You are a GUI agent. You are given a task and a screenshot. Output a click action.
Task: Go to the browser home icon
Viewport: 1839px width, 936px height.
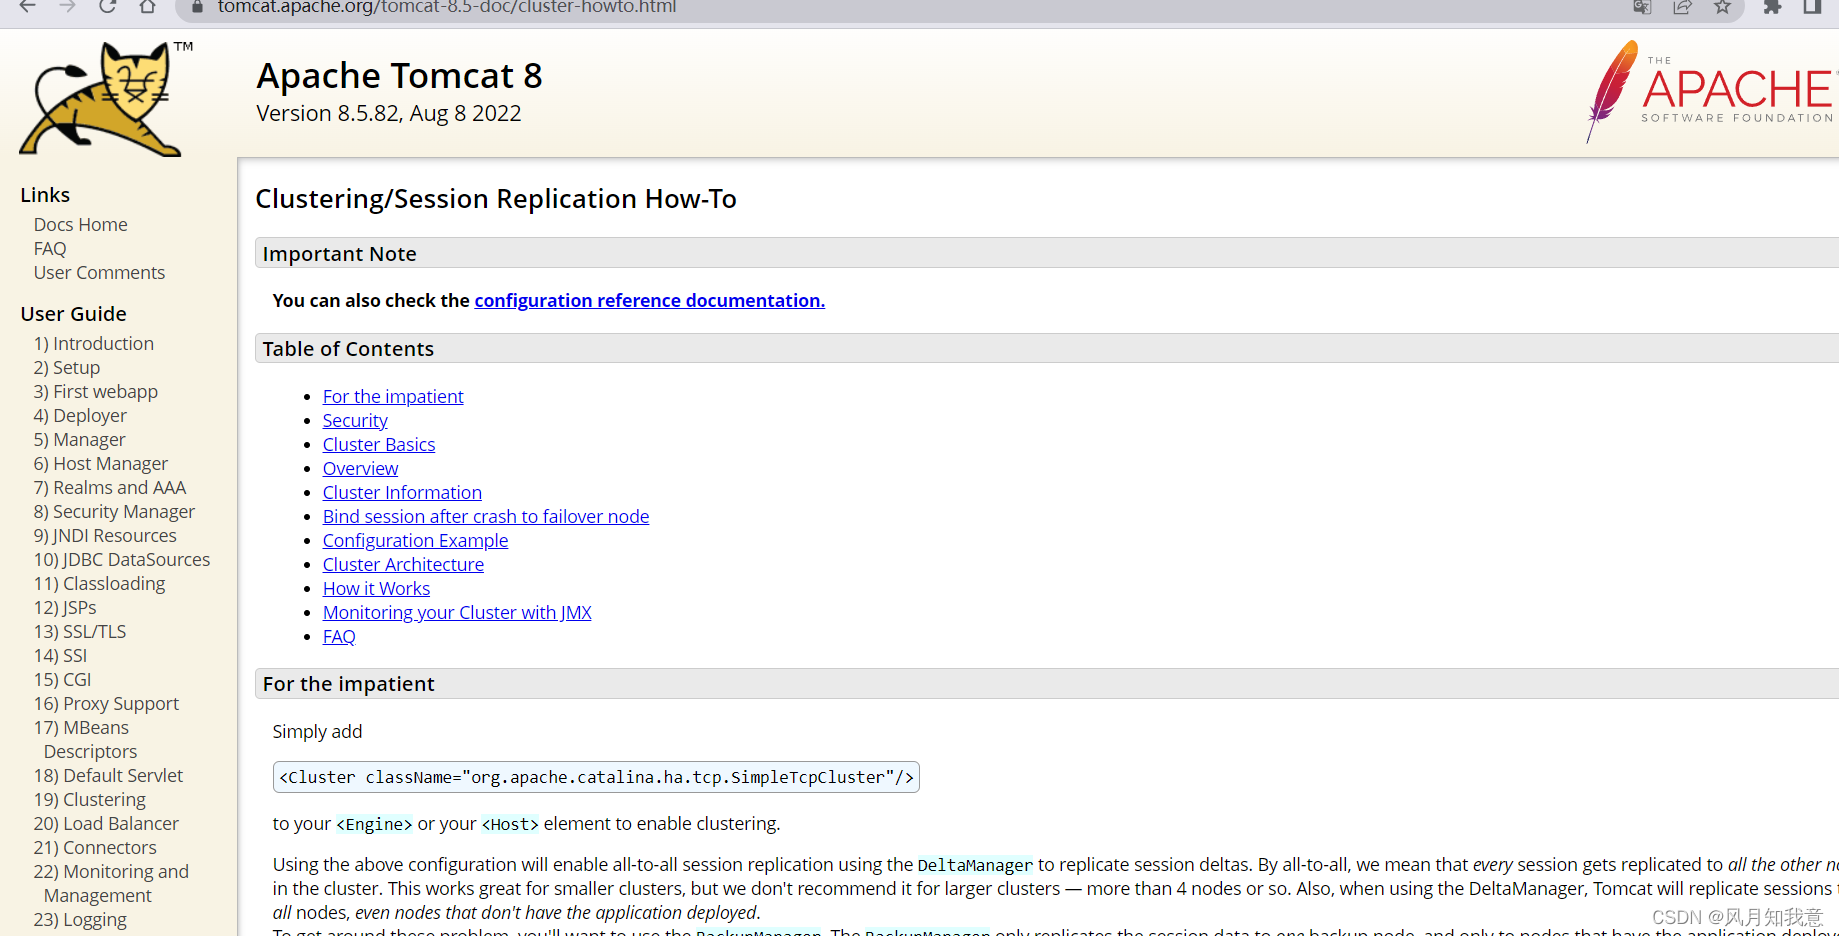tap(147, 6)
